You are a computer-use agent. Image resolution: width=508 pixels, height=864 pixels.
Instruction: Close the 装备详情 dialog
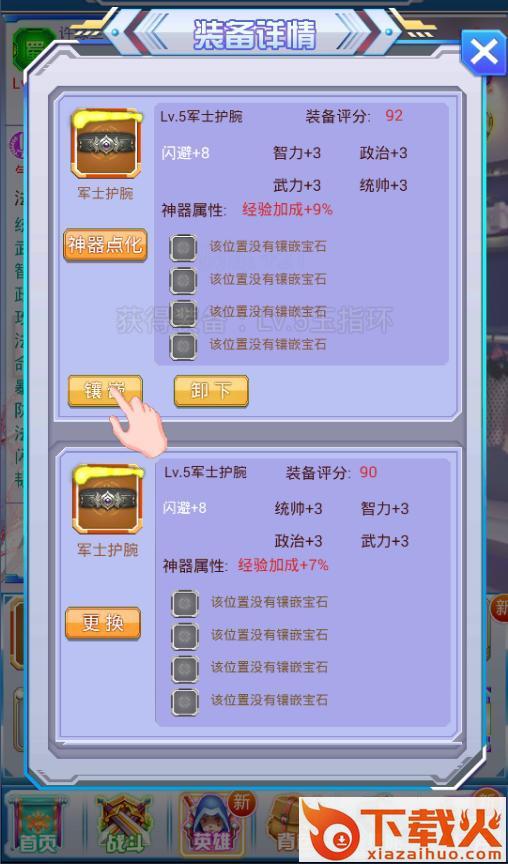tap(484, 52)
